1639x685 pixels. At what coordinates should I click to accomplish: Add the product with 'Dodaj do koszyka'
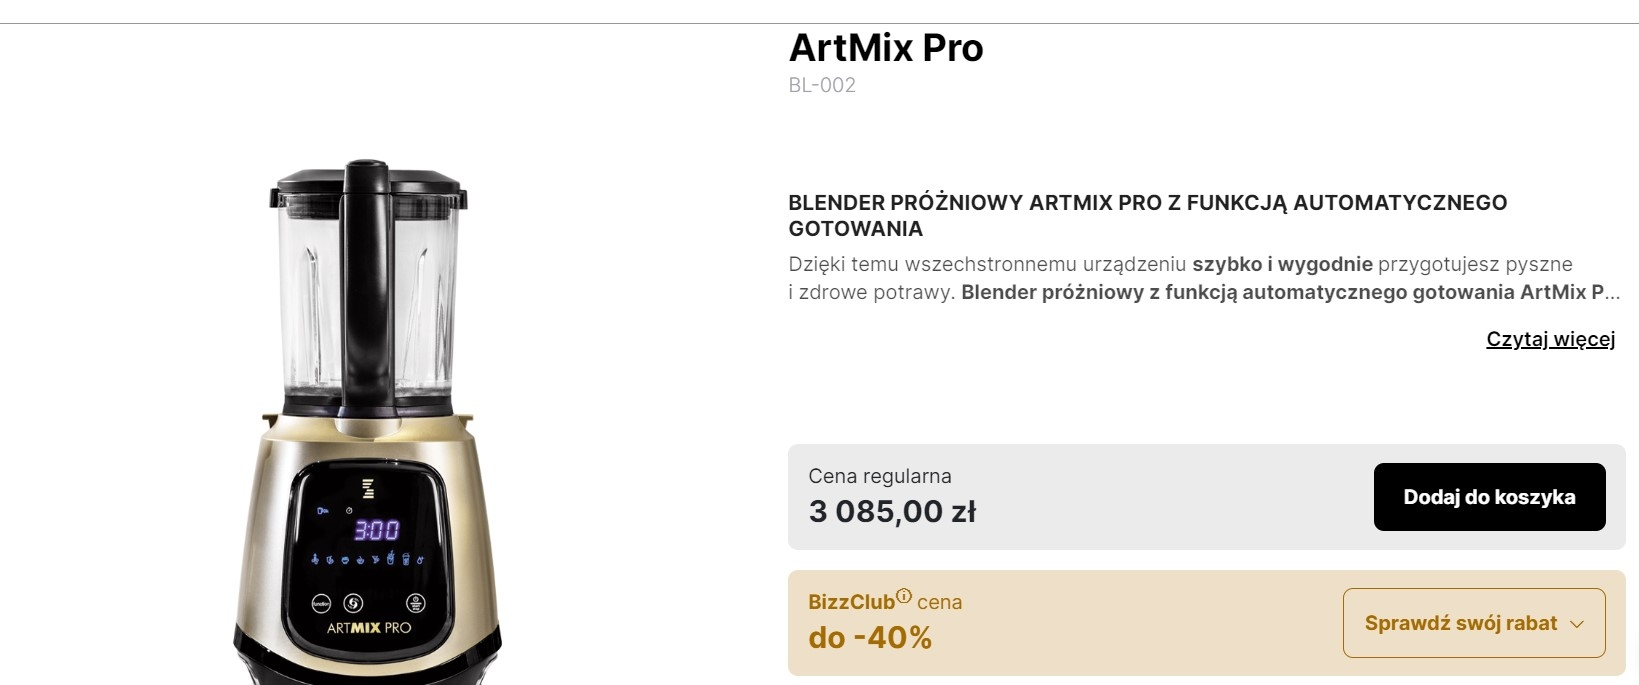point(1489,497)
